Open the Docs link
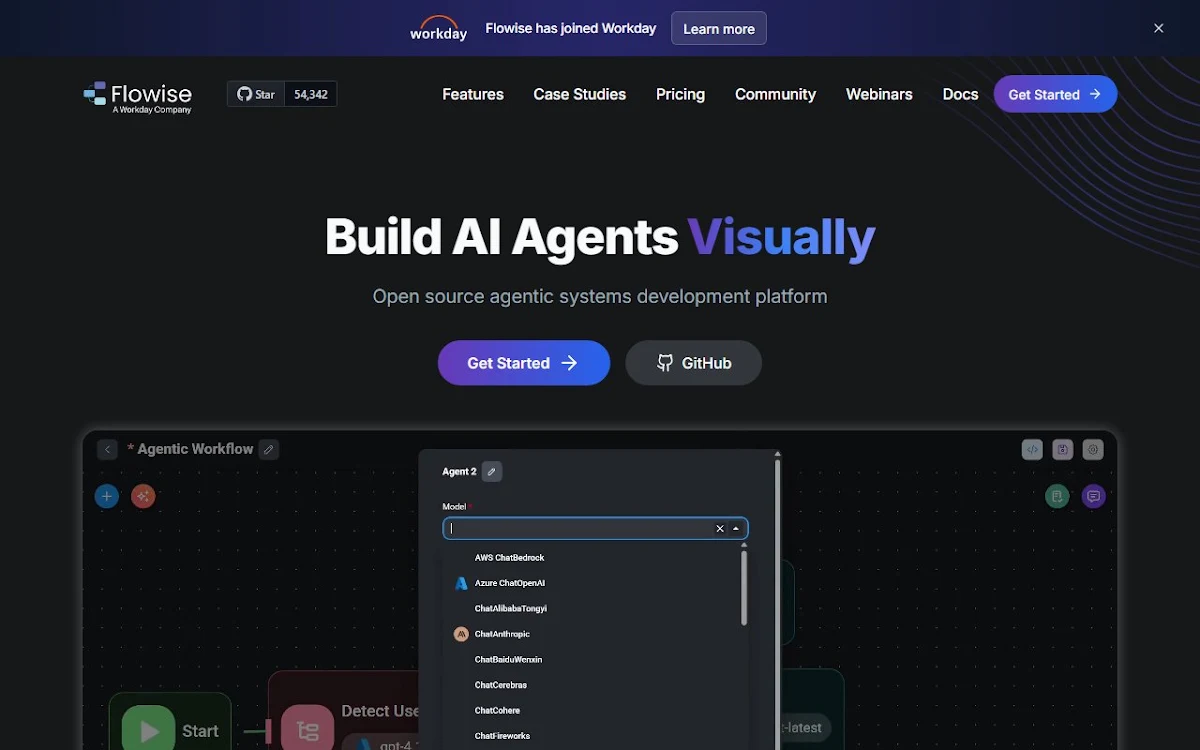Screen dimensions: 1200x750 (x=960, y=94)
